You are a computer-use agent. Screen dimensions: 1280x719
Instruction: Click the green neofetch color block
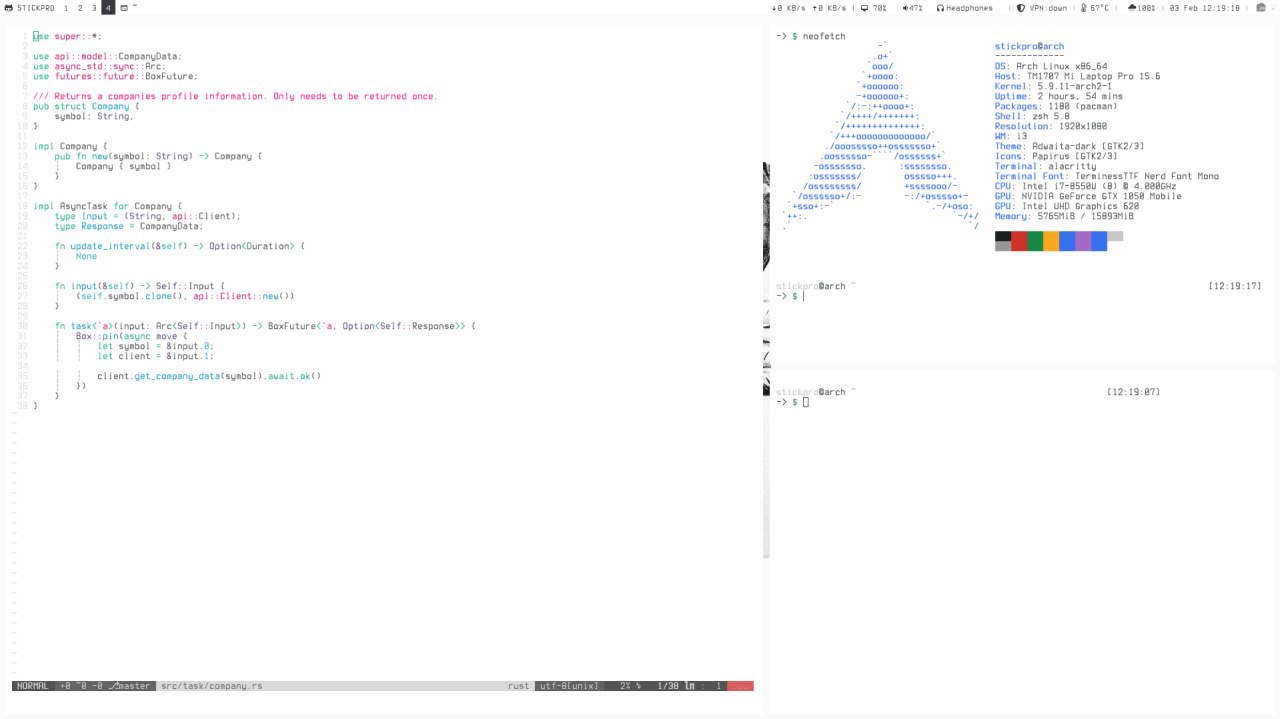coord(1035,240)
